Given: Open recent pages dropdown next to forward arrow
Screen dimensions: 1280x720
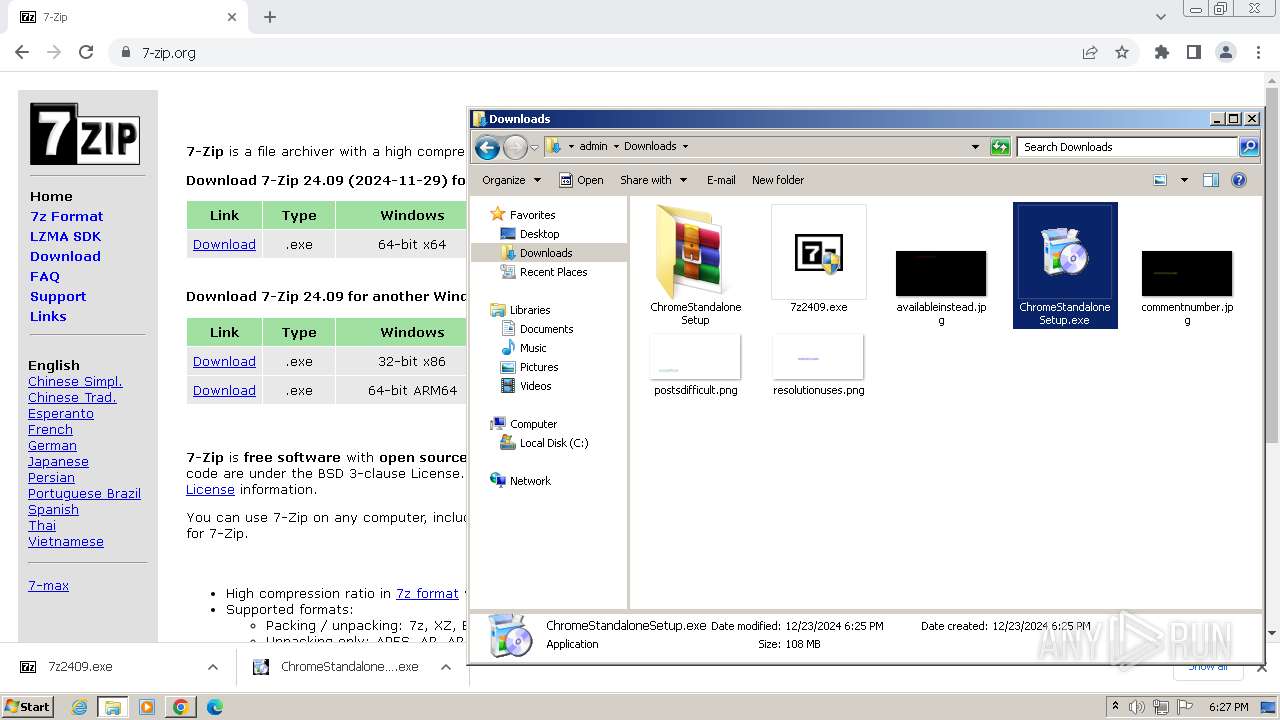Looking at the screenshot, I should point(534,148).
